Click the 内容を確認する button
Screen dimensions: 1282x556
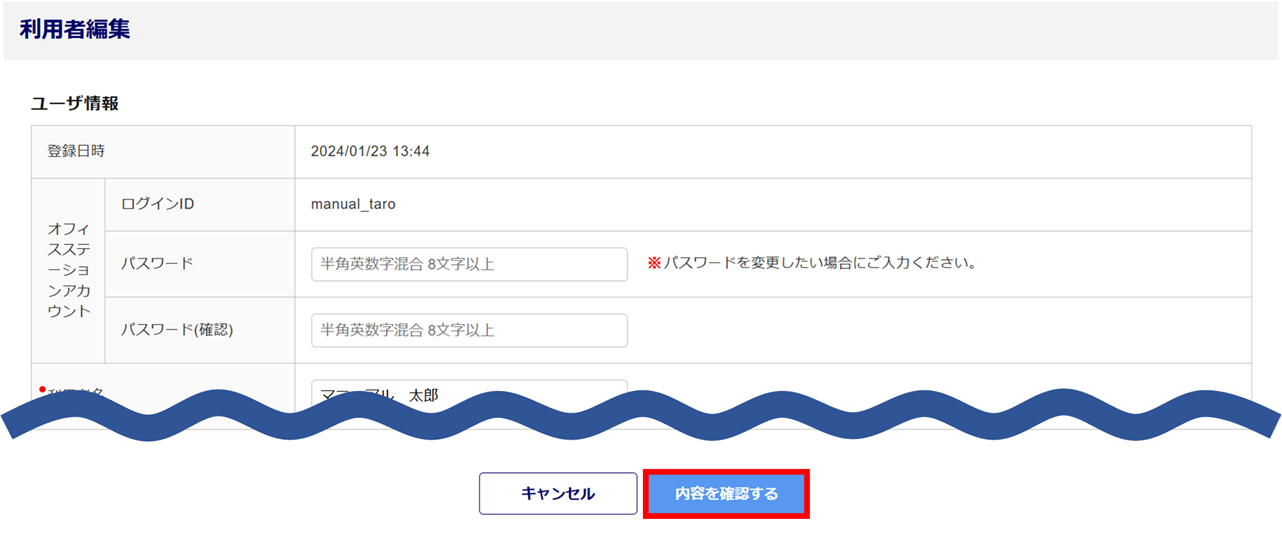726,494
